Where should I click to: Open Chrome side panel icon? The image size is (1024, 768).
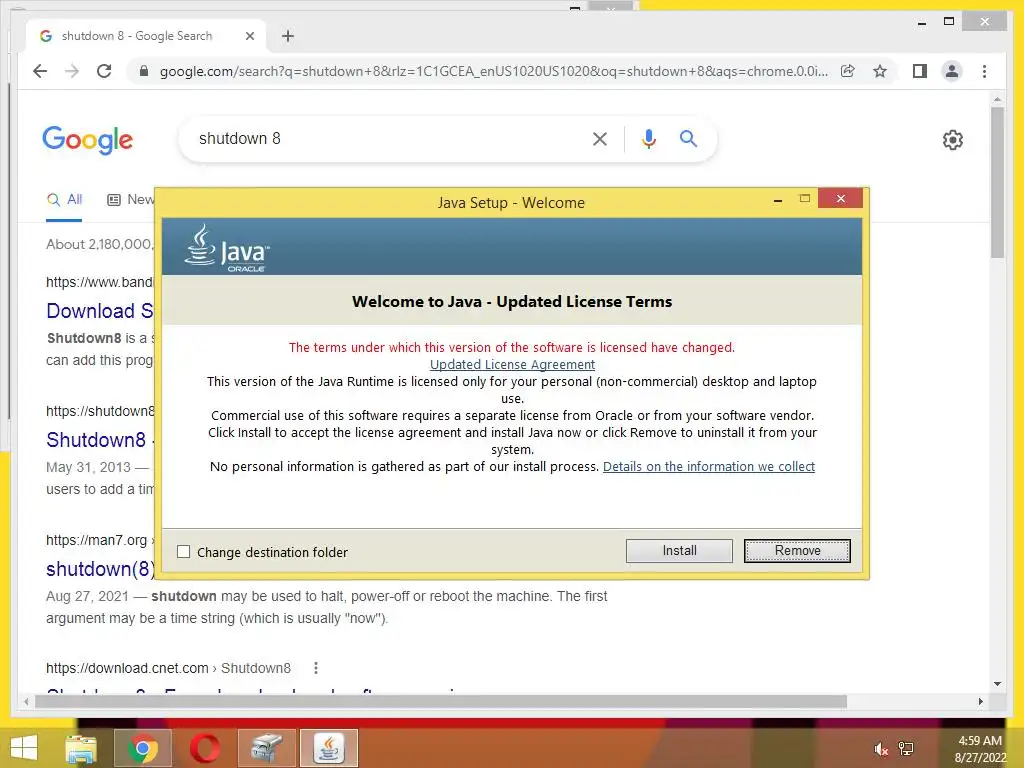(x=920, y=71)
